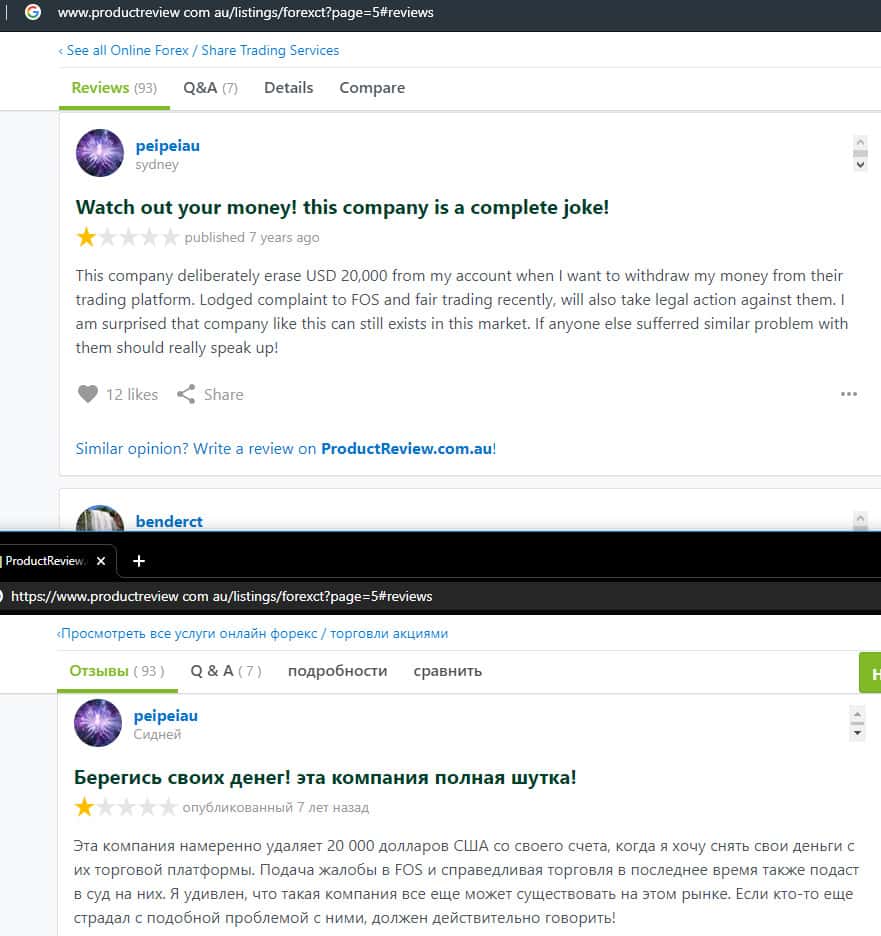
Task: Click the '12 likes' text
Action: pos(132,395)
